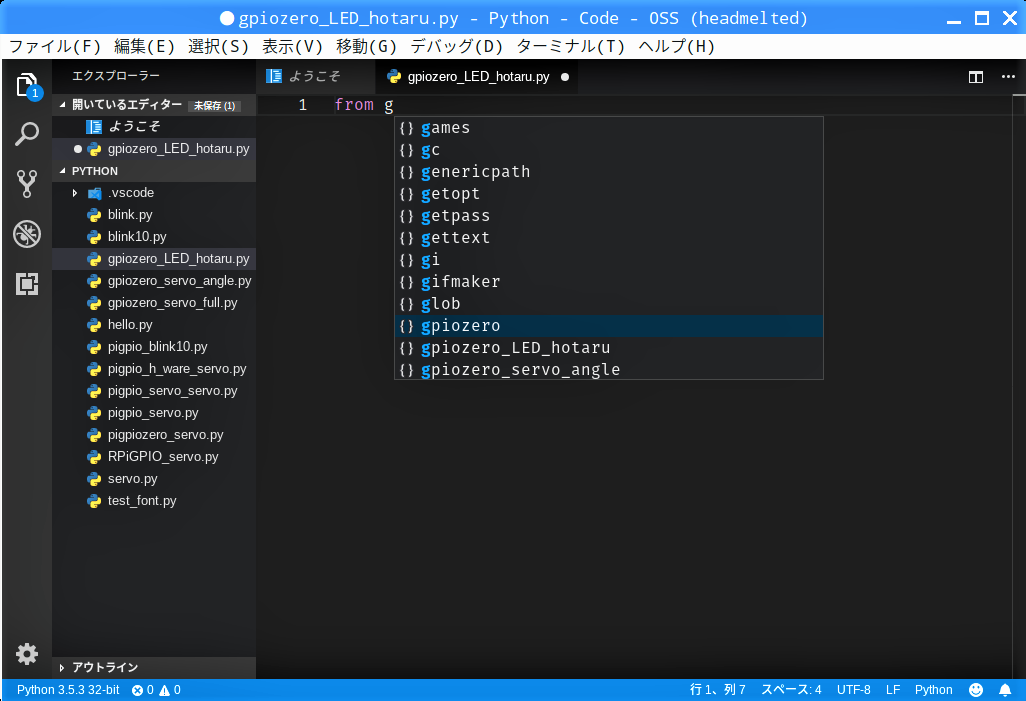Open pigpio_servo.py in the file tree
1026x701 pixels.
(x=154, y=413)
